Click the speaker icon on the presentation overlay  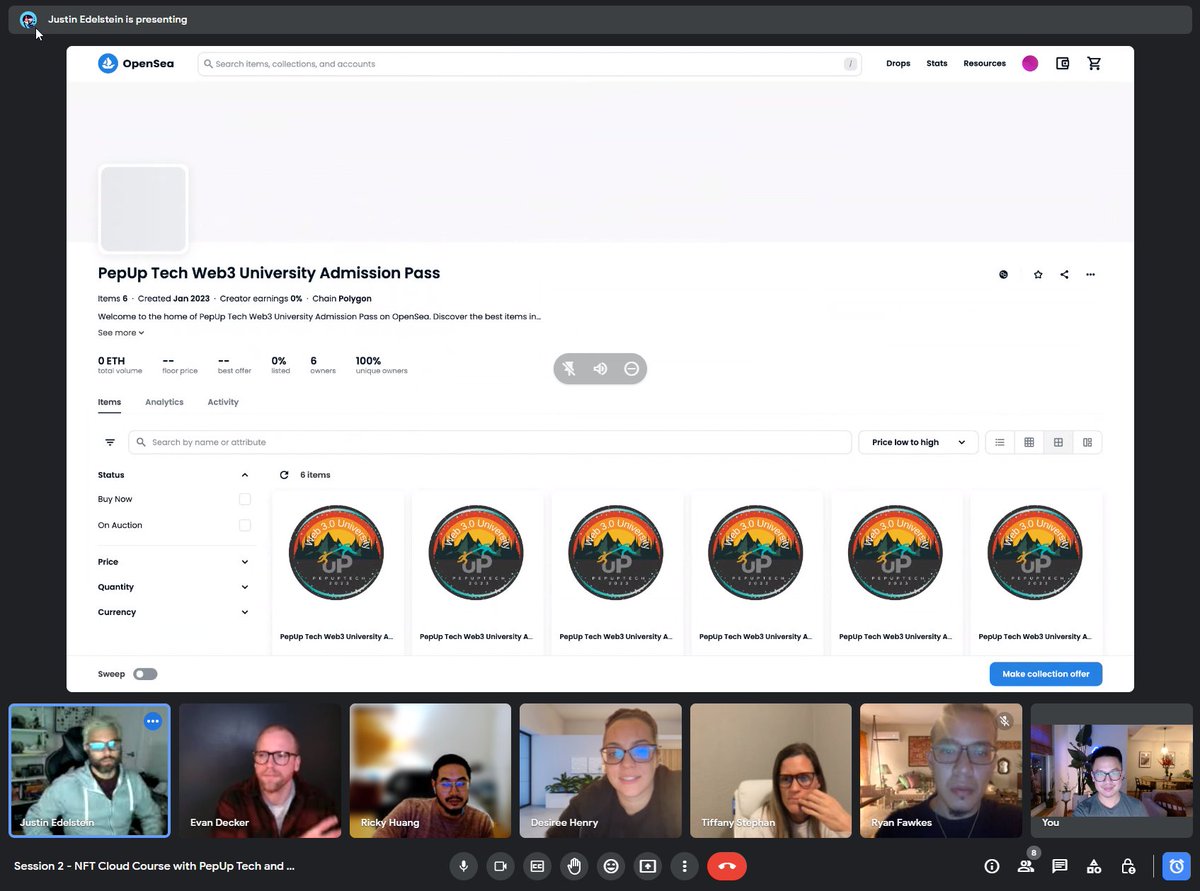pos(600,369)
